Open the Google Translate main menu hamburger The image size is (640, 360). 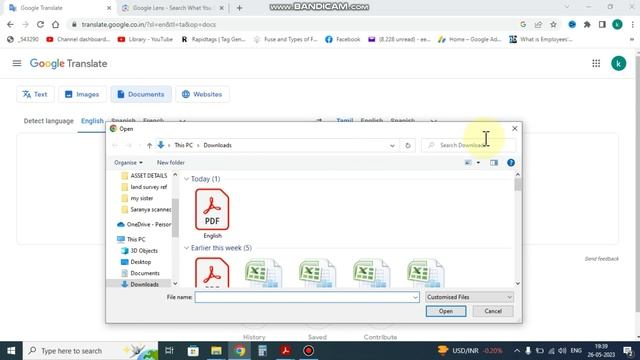pos(17,63)
